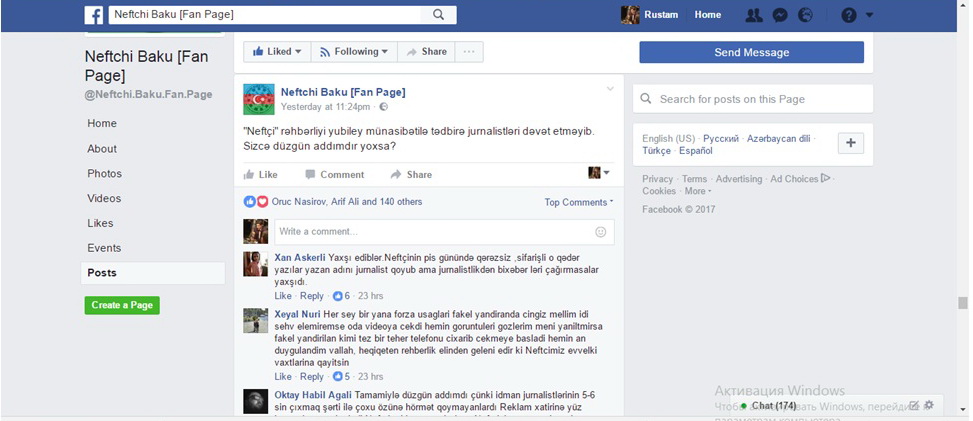
Task: Open Oktay Habil Agali's profile link
Action: (x=313, y=395)
